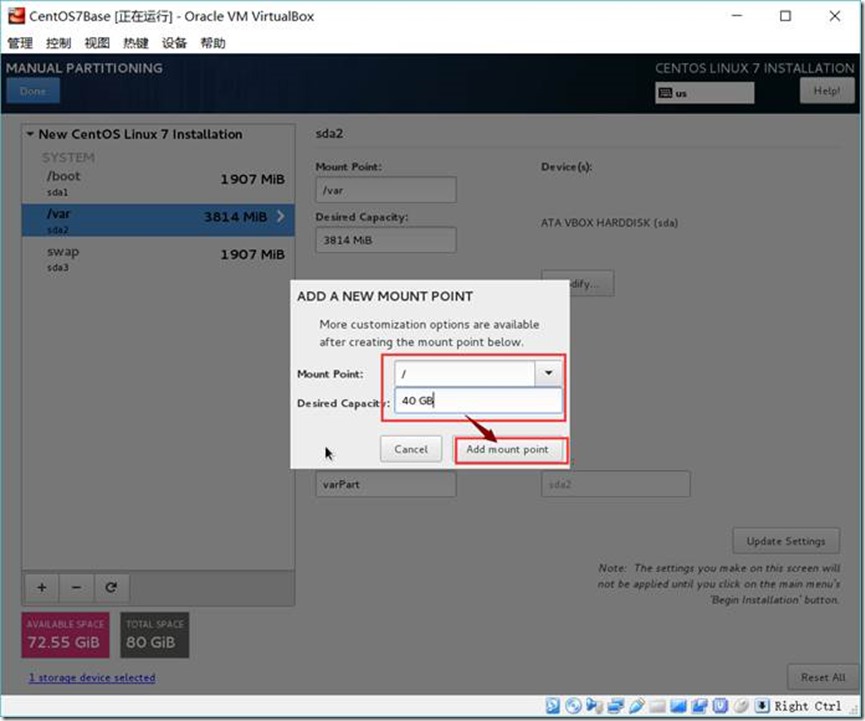Open the 帮助 menu
This screenshot has width=865, height=721.
pos(213,42)
